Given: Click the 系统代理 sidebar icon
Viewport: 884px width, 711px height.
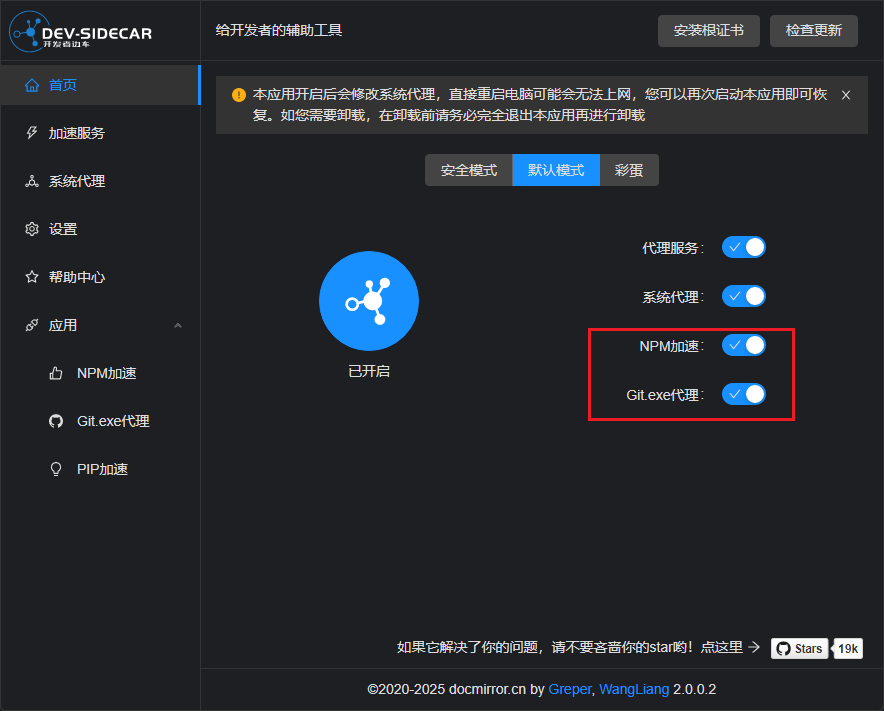Looking at the screenshot, I should coord(31,180).
